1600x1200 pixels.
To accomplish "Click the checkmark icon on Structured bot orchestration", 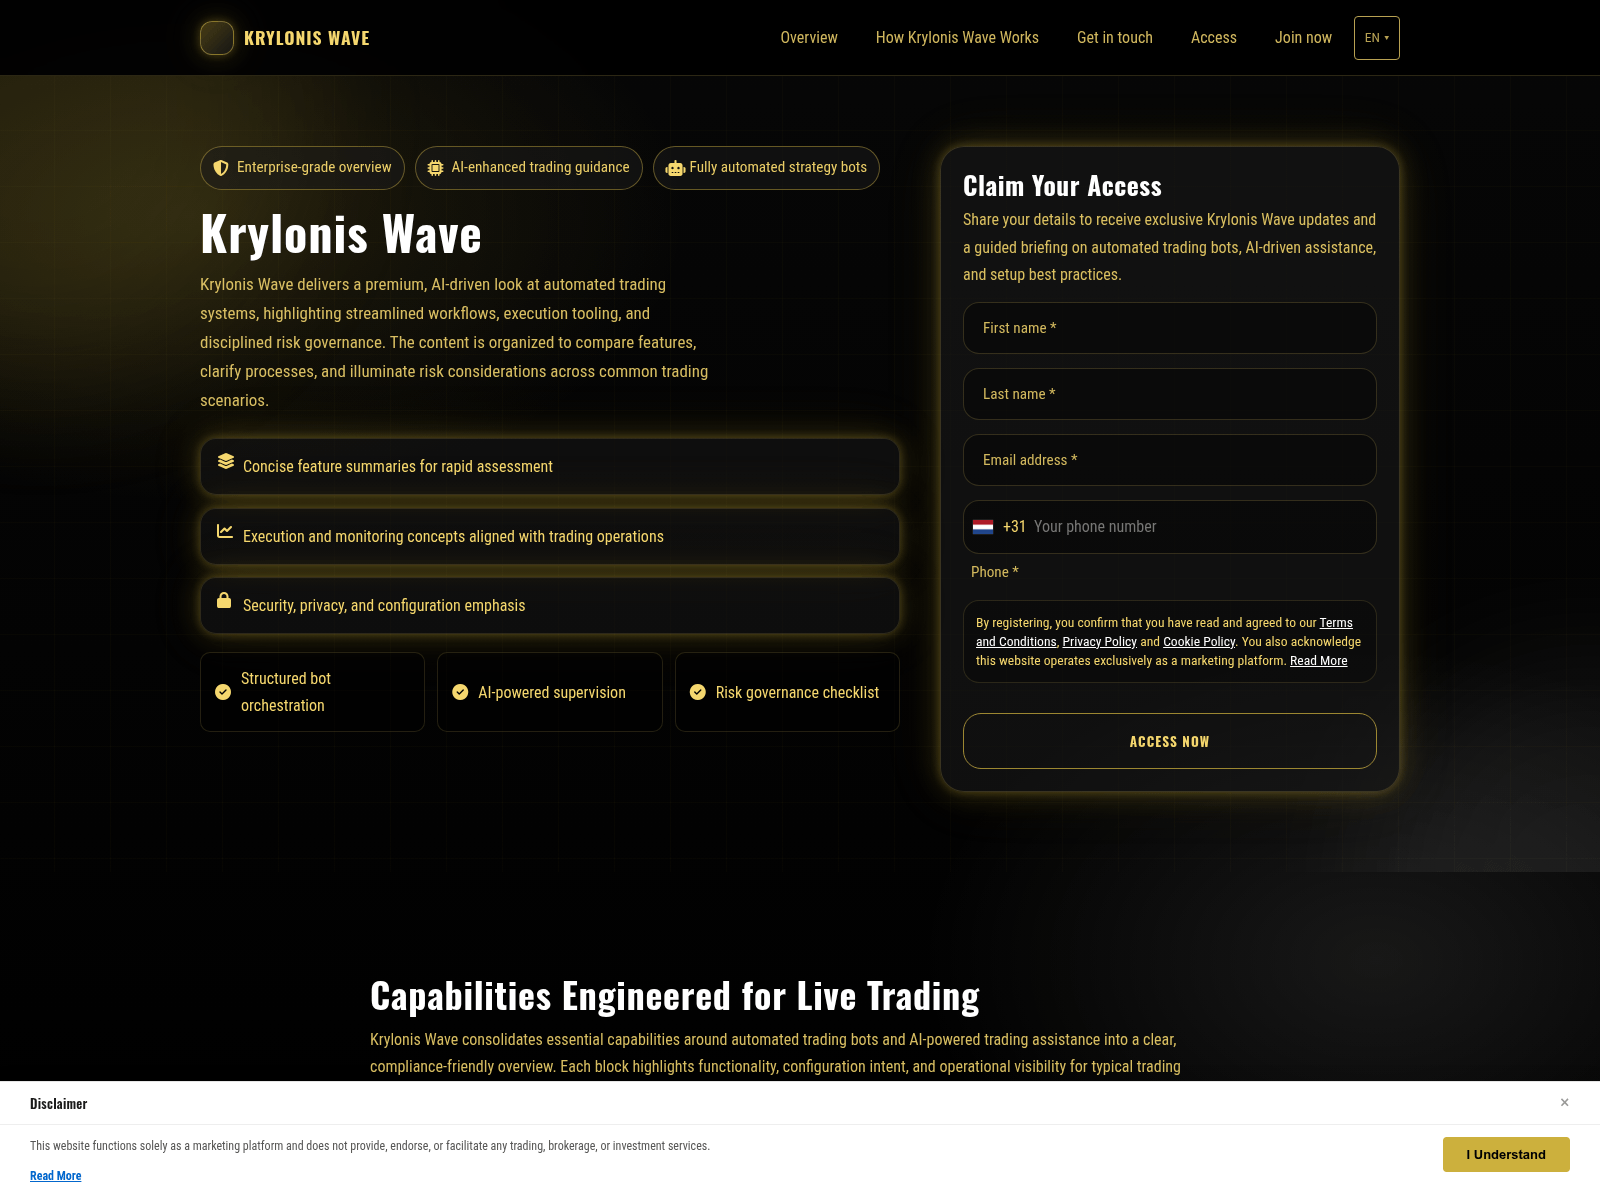I will (x=223, y=692).
